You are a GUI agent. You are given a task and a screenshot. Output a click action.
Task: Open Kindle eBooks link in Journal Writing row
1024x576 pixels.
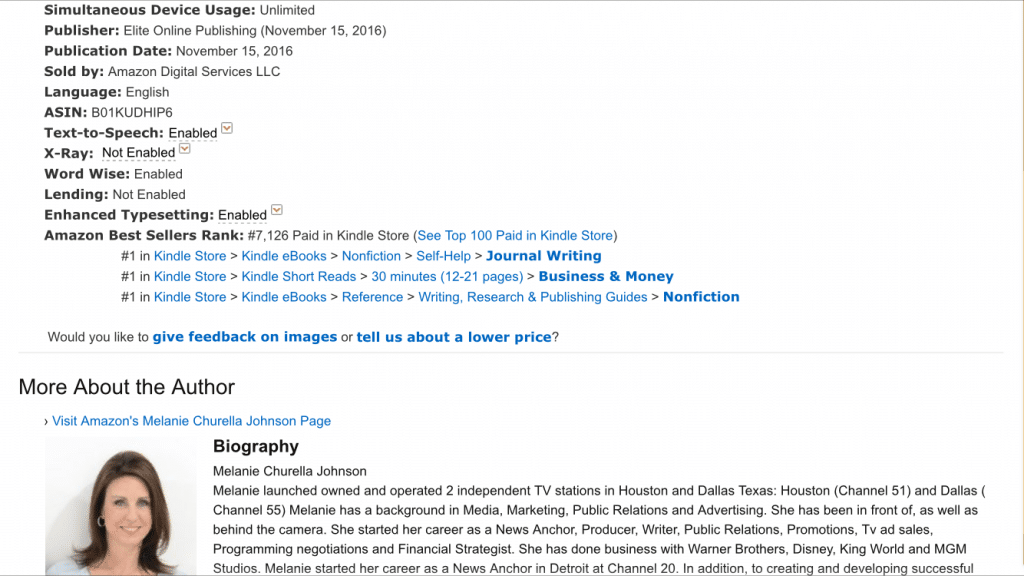click(x=284, y=256)
